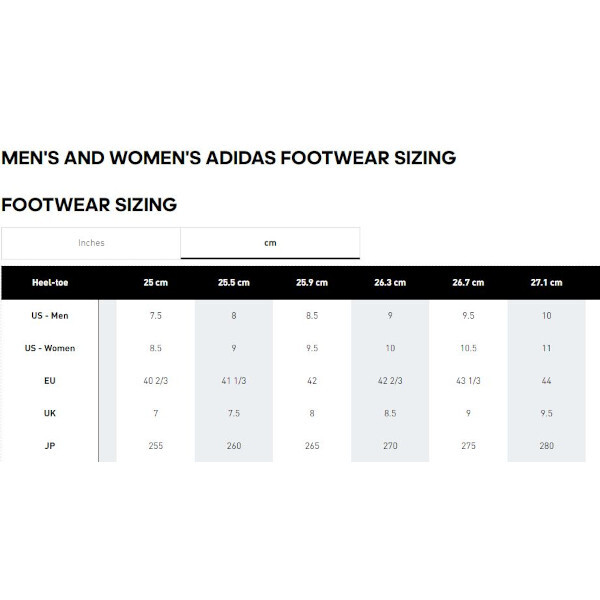The image size is (600, 600).
Task: Select the 27.1 cm column header
Action: pyautogui.click(x=546, y=283)
